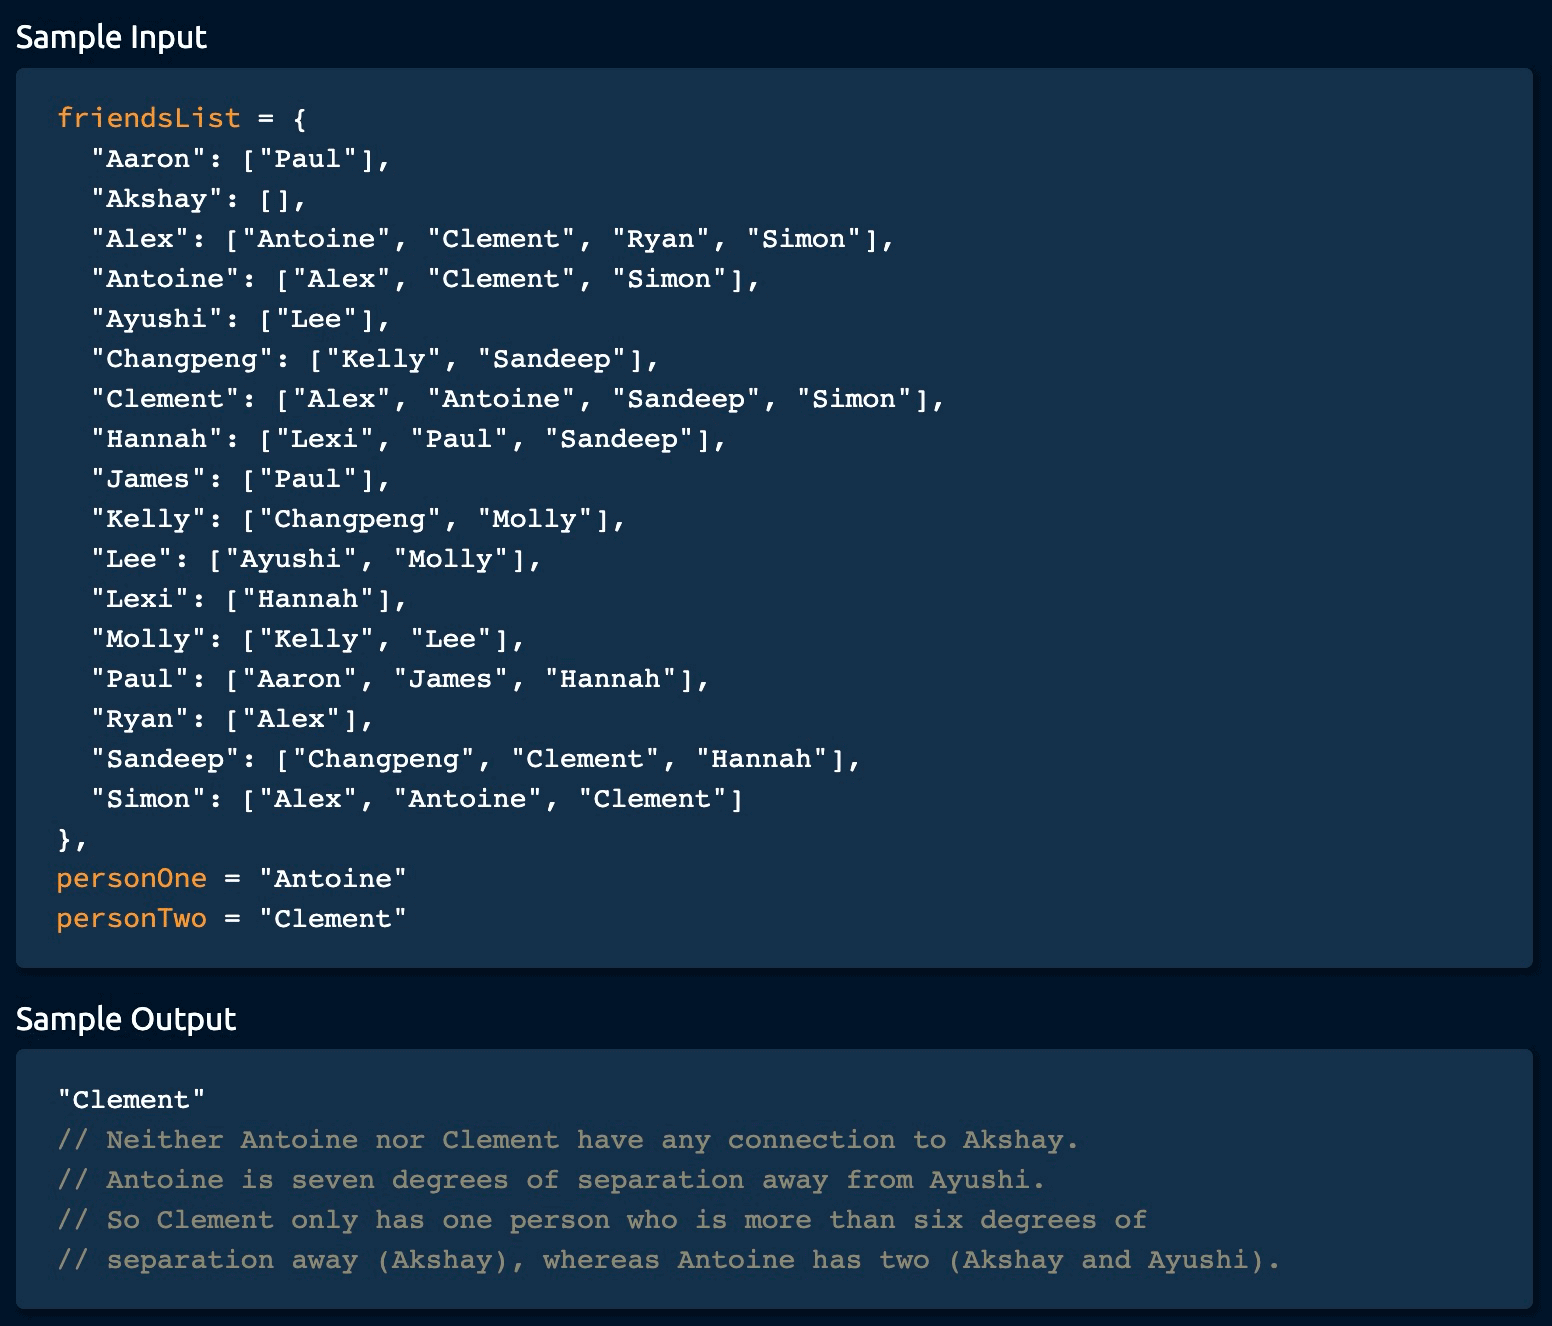Viewport: 1552px width, 1326px height.
Task: Click the "Clement" value assigned to personTwo
Action: [x=332, y=918]
